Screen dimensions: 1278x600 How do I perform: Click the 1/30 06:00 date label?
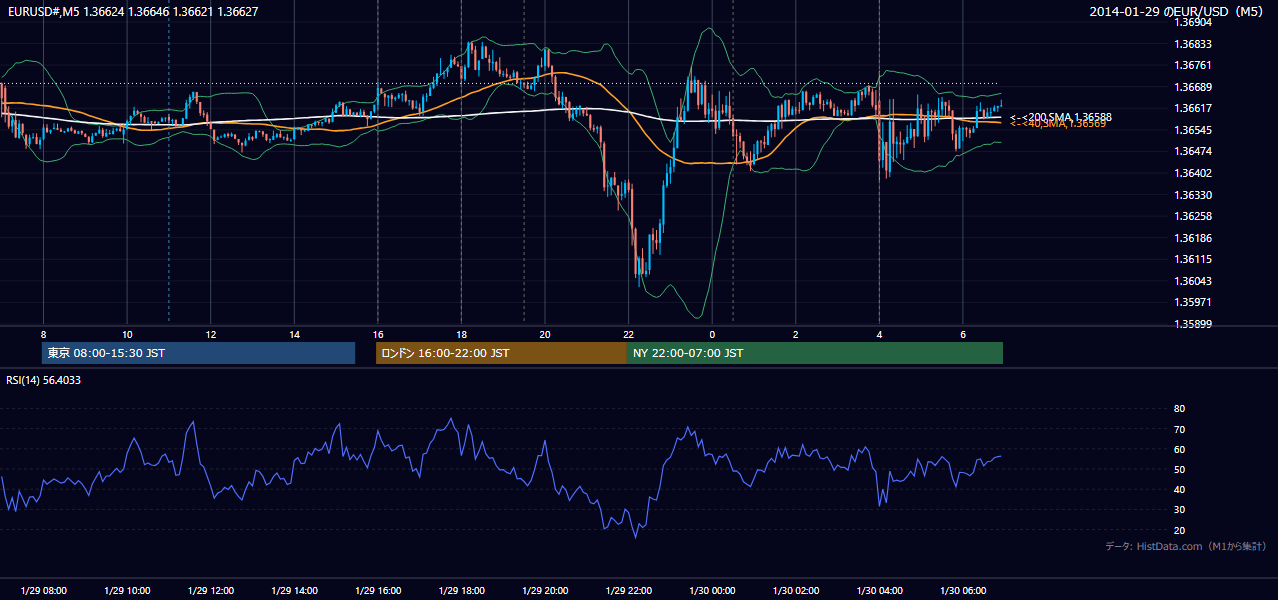pos(963,591)
